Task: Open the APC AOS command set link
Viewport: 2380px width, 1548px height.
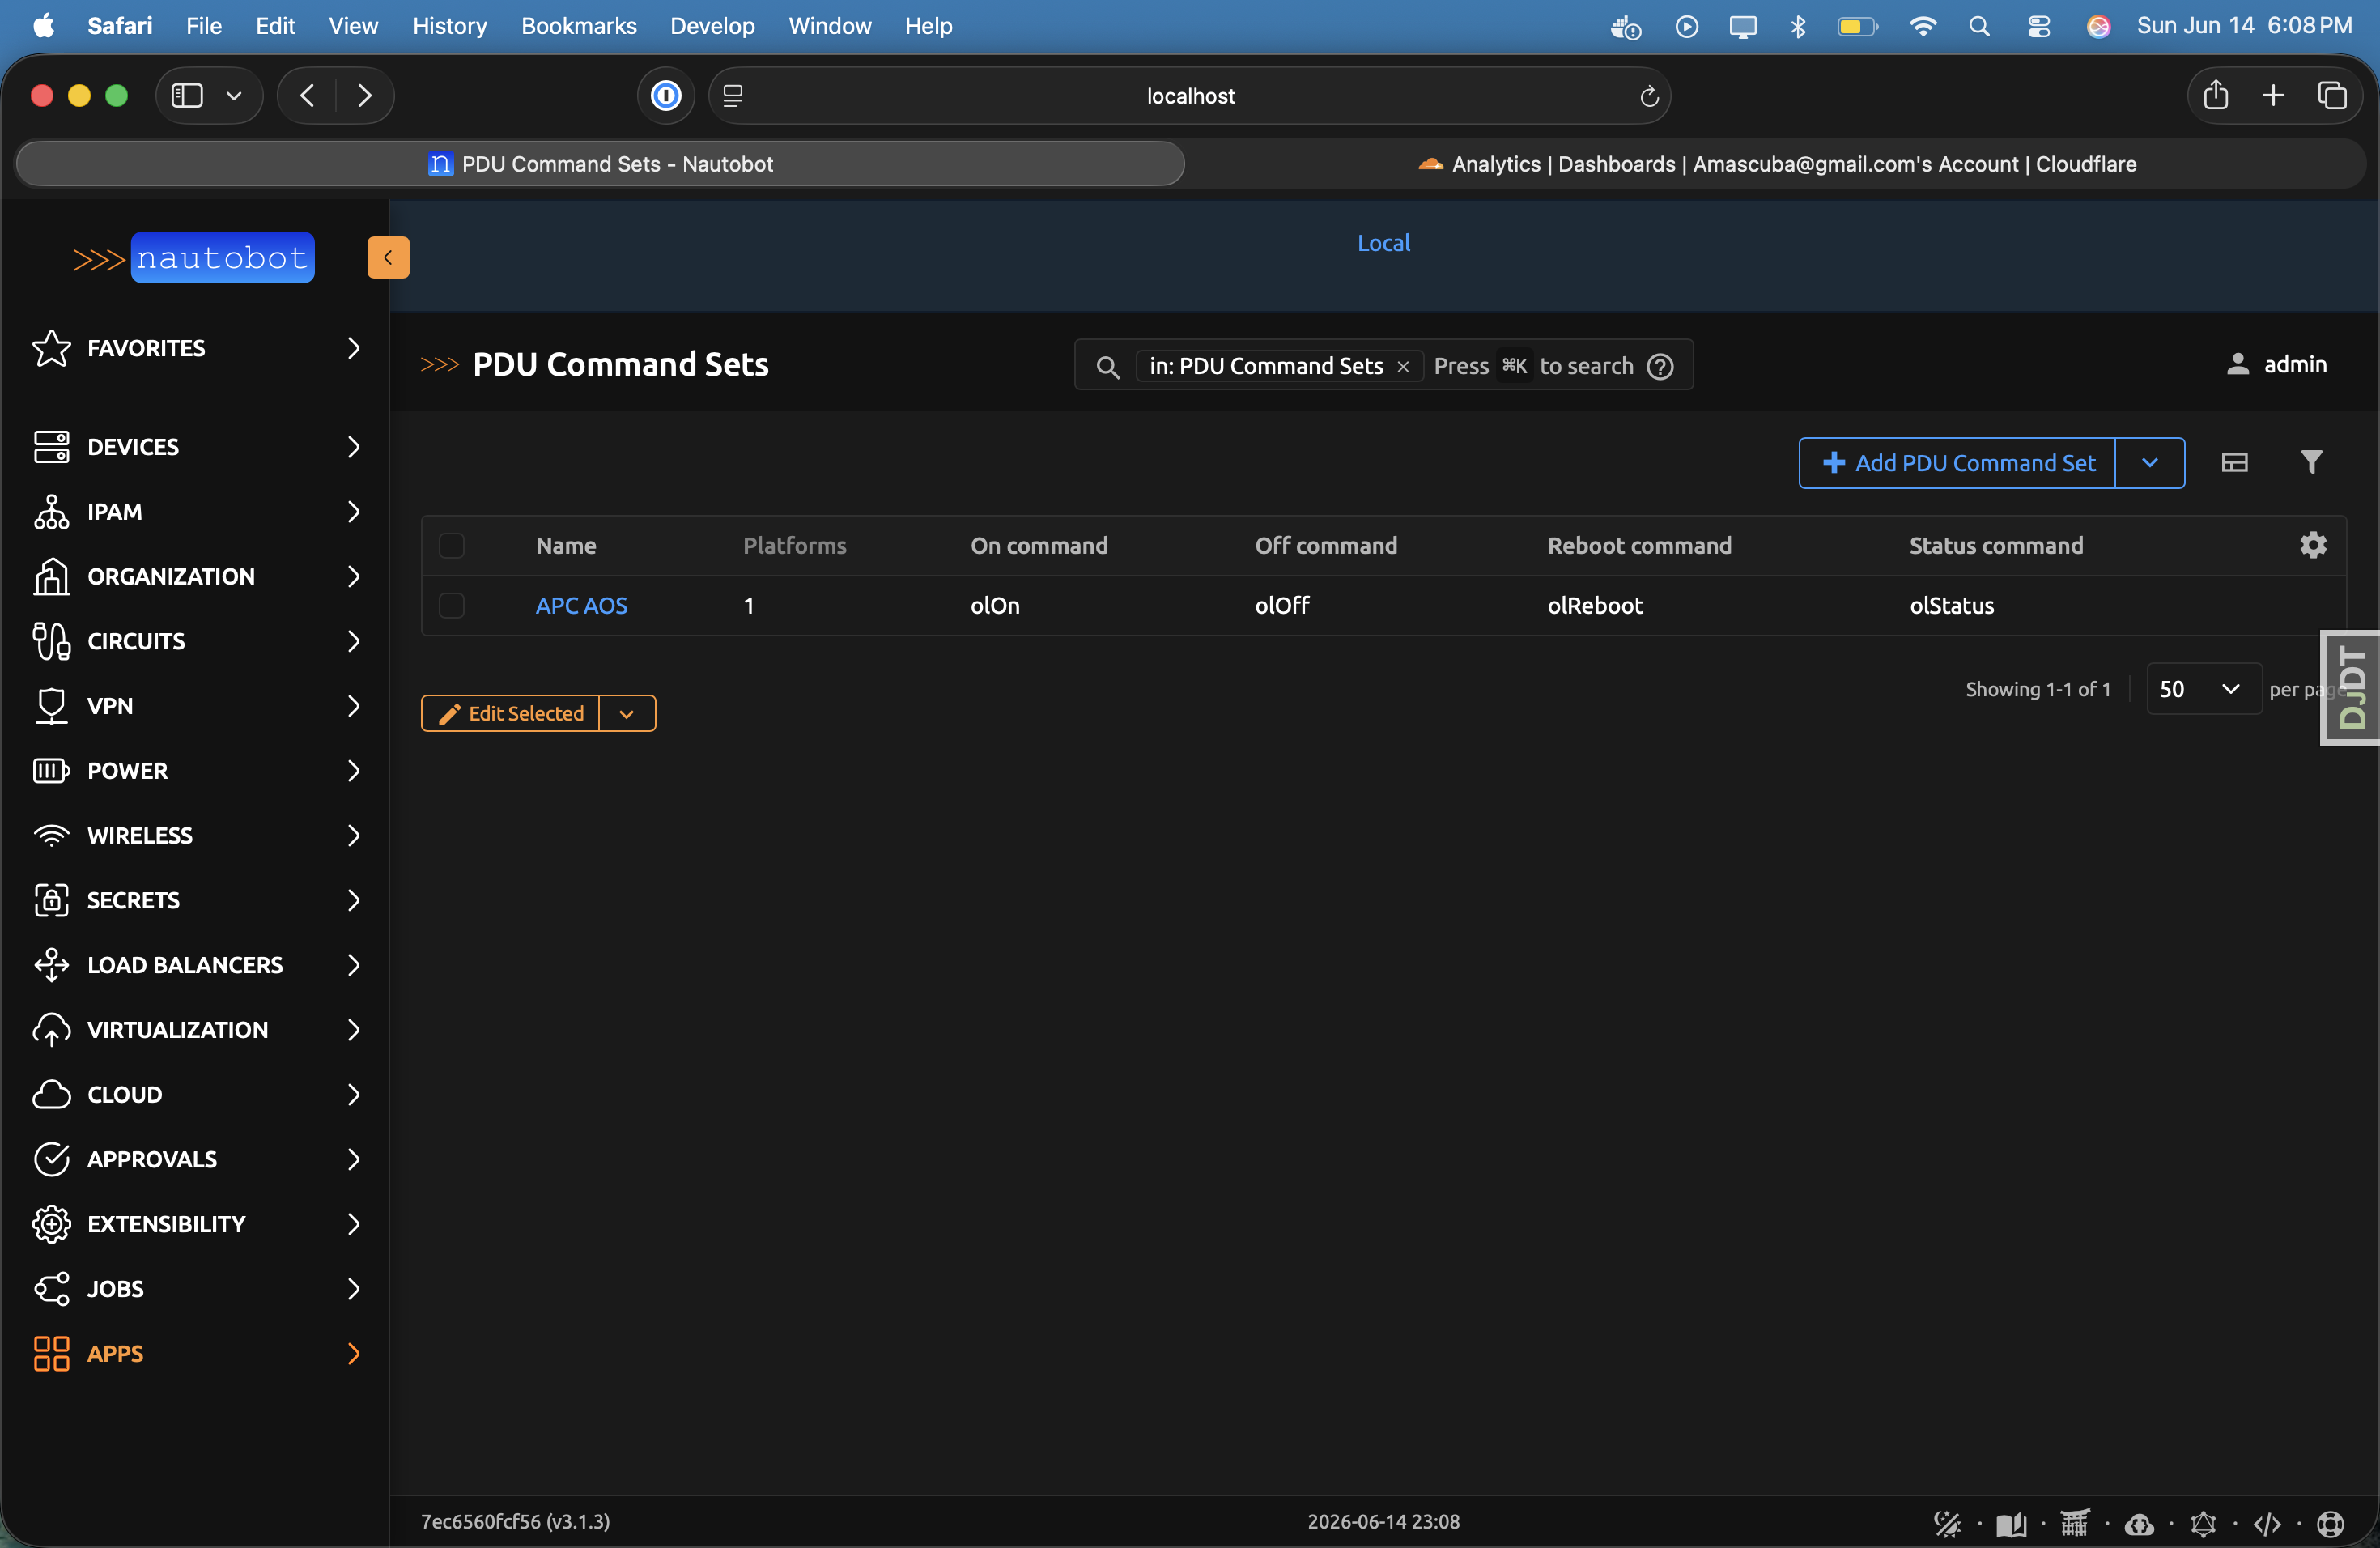Action: pos(581,605)
